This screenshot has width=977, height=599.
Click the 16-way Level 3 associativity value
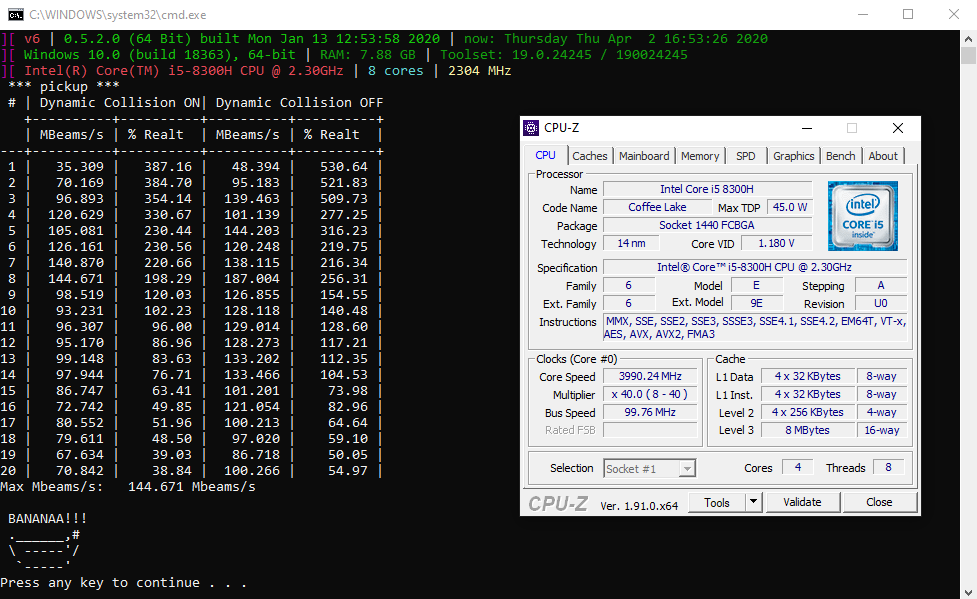tap(881, 430)
